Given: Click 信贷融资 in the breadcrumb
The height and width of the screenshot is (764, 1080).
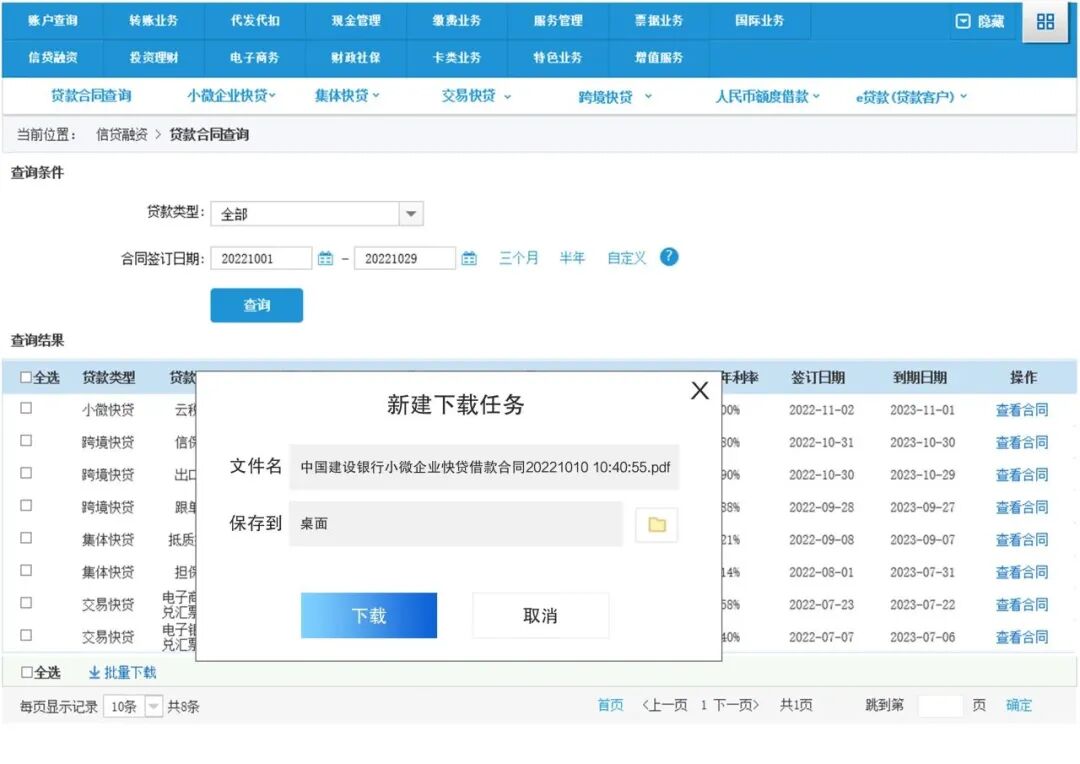Looking at the screenshot, I should coord(122,134).
